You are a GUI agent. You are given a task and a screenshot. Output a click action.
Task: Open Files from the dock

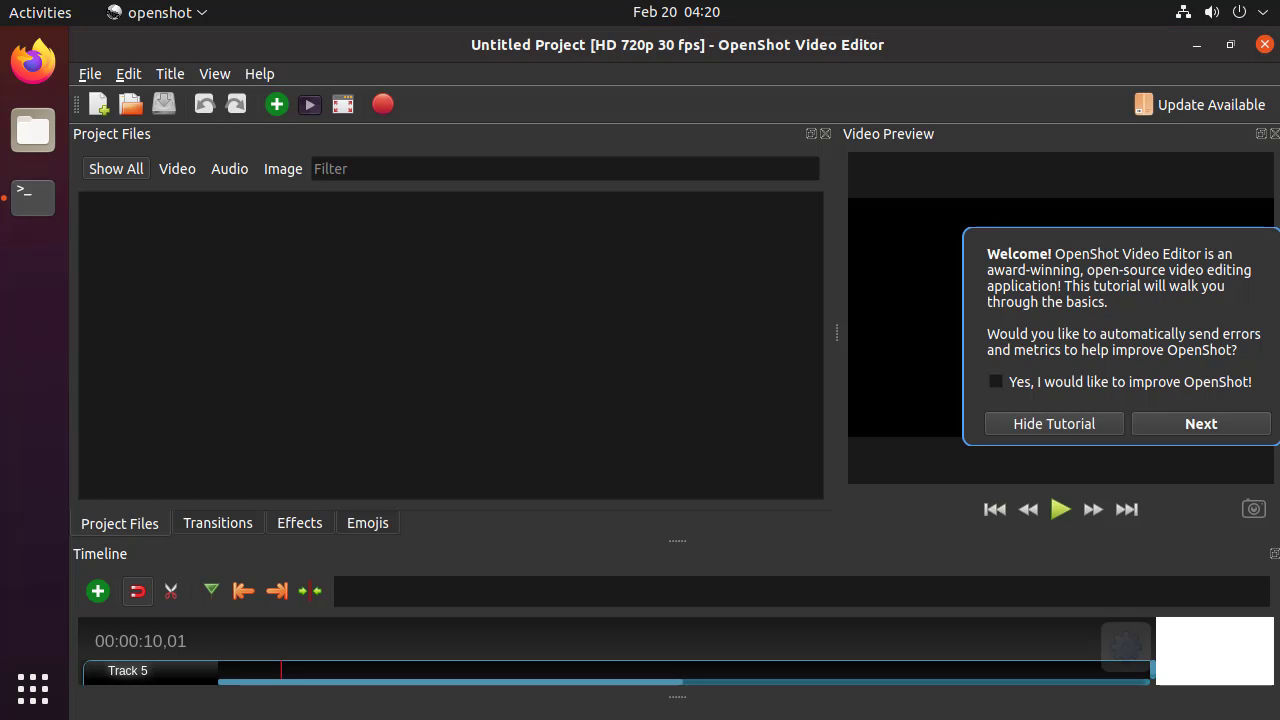(33, 130)
